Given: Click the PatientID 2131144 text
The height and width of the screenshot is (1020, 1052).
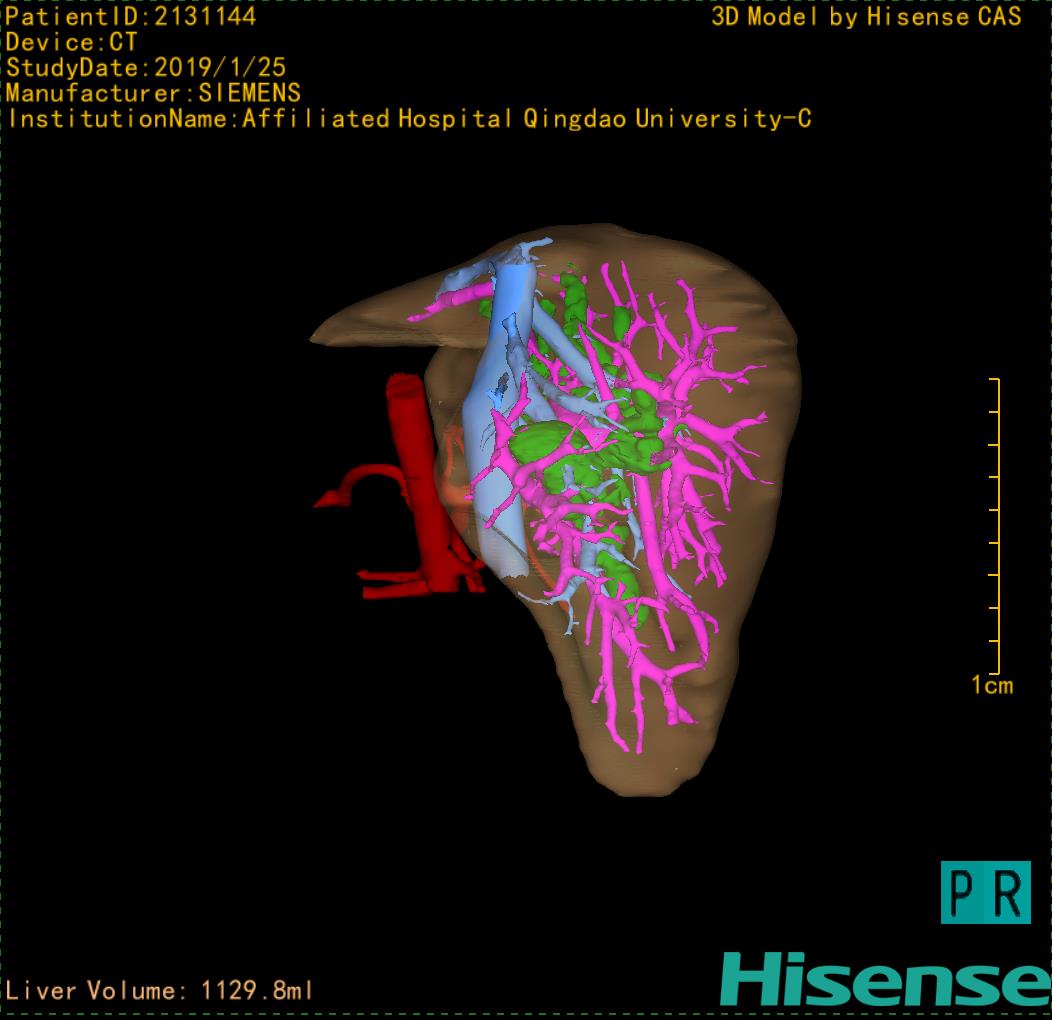Looking at the screenshot, I should pyautogui.click(x=131, y=16).
